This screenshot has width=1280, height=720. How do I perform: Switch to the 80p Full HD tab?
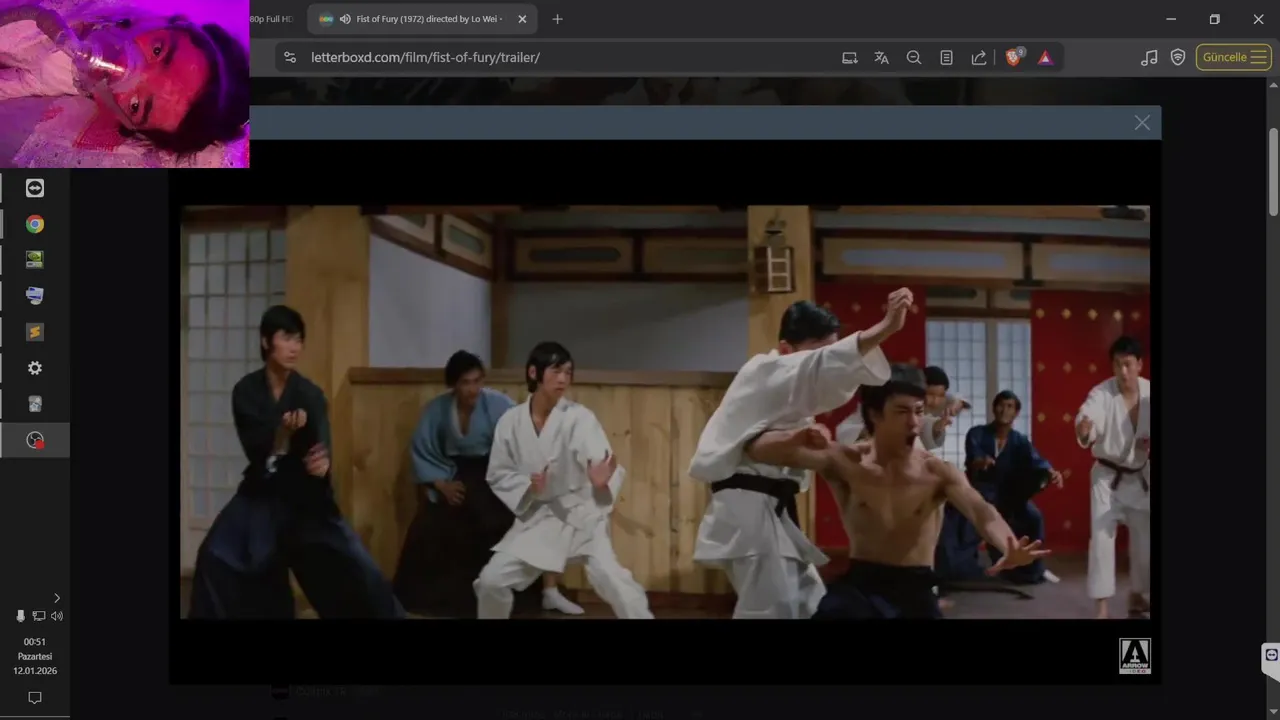(272, 19)
